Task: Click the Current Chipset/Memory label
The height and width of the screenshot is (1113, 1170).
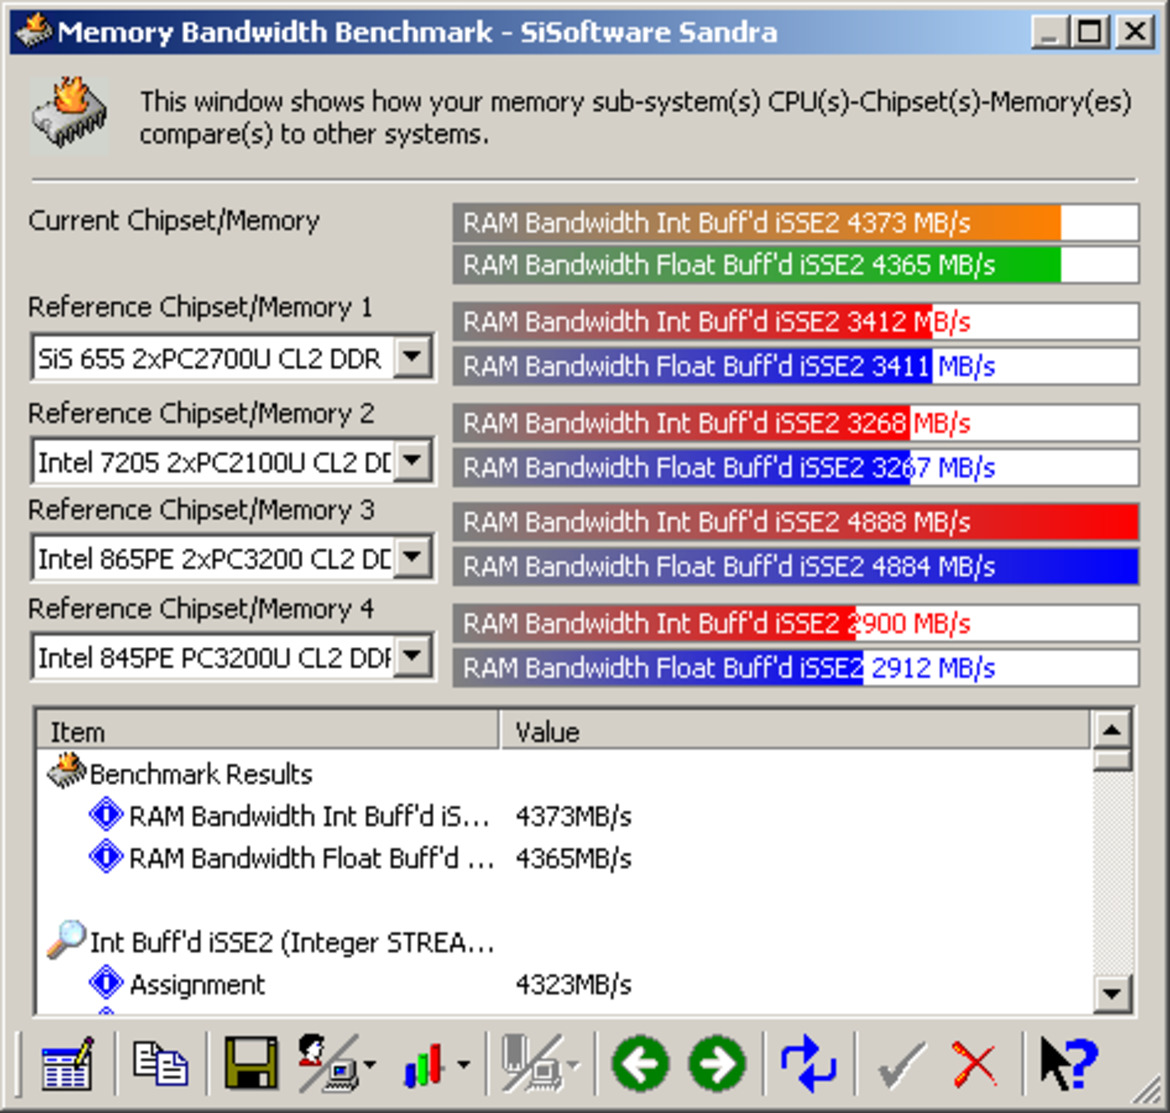Action: click(174, 221)
